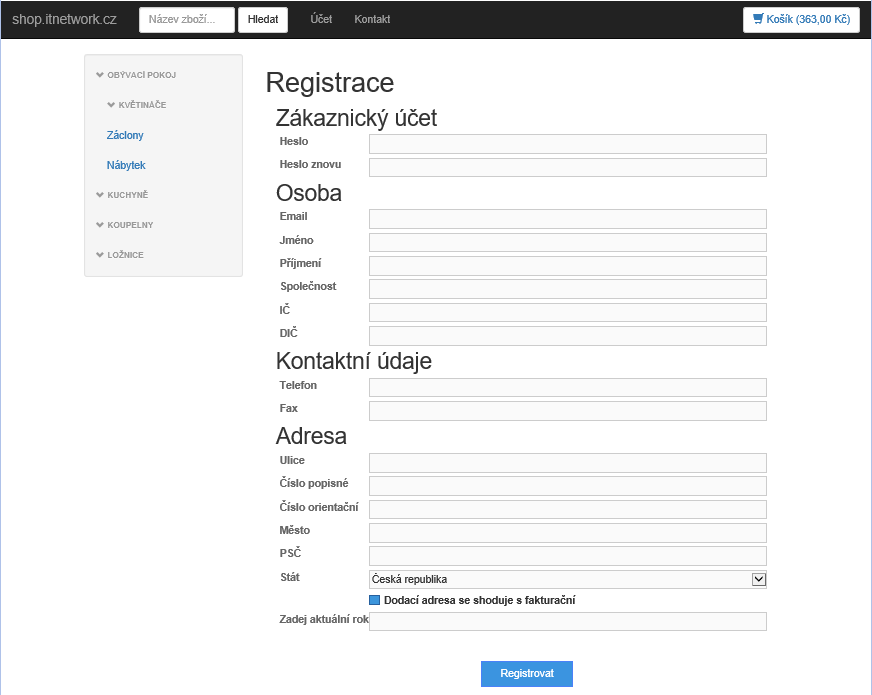Collapse the OBÝVACÍ POKOJ category chevron
The width and height of the screenshot is (872, 695).
click(97, 74)
